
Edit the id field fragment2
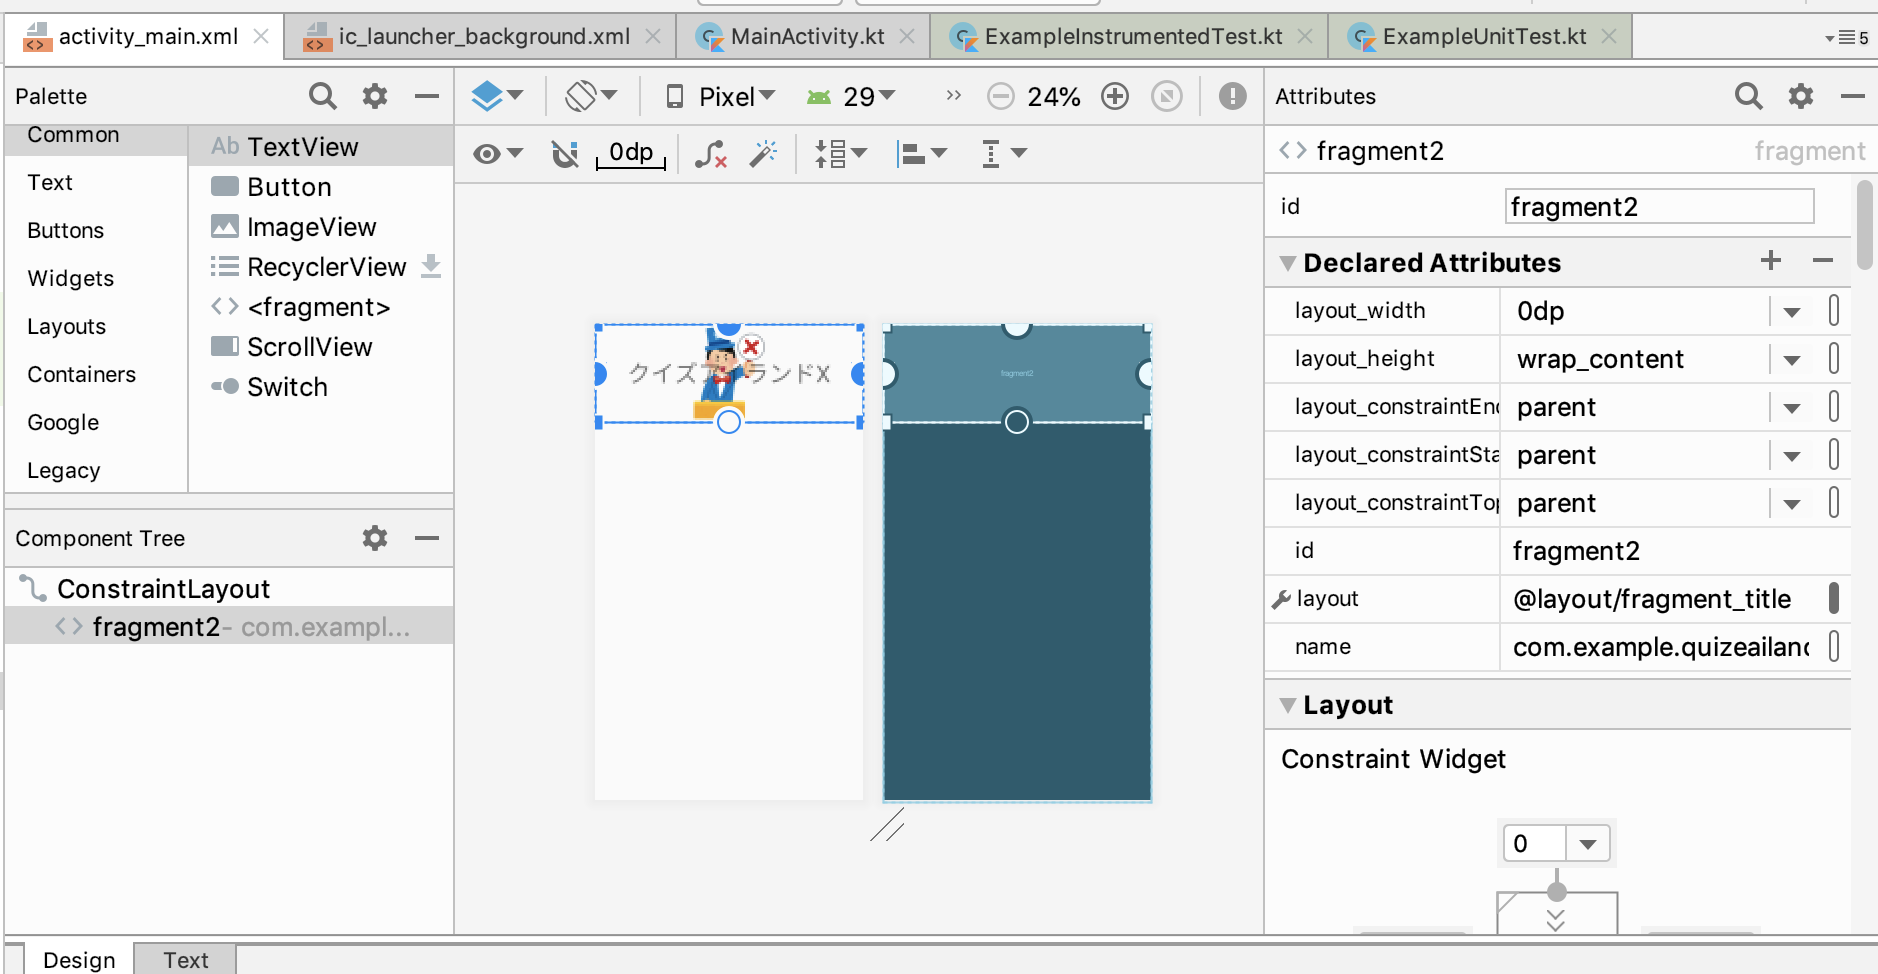point(1659,207)
